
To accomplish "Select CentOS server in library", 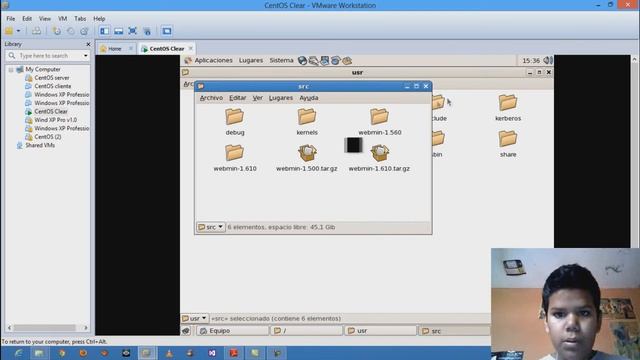I will [51, 78].
